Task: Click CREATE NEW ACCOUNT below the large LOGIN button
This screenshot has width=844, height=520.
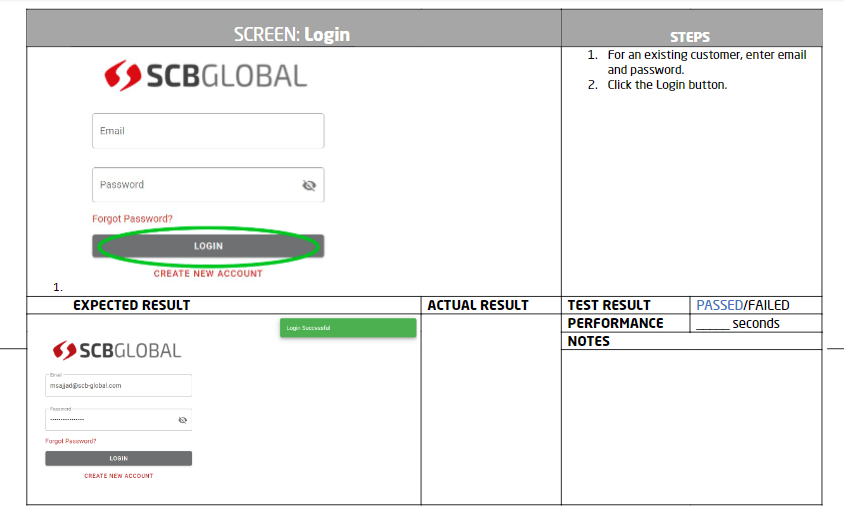Action: (x=208, y=273)
